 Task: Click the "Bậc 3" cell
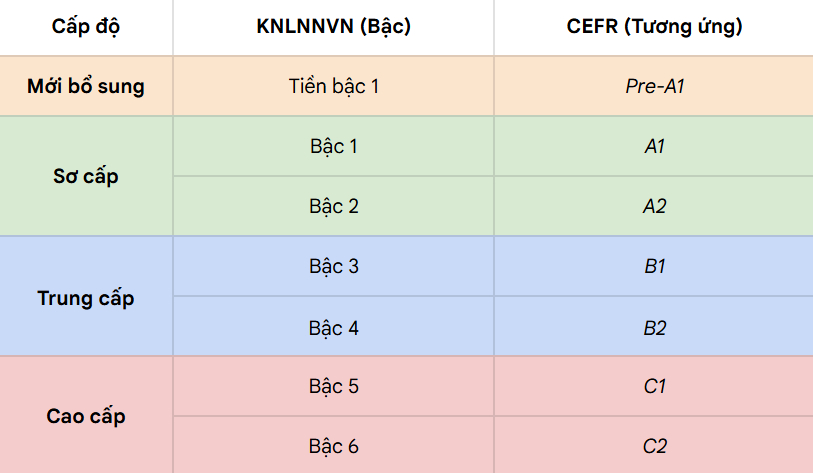(333, 267)
